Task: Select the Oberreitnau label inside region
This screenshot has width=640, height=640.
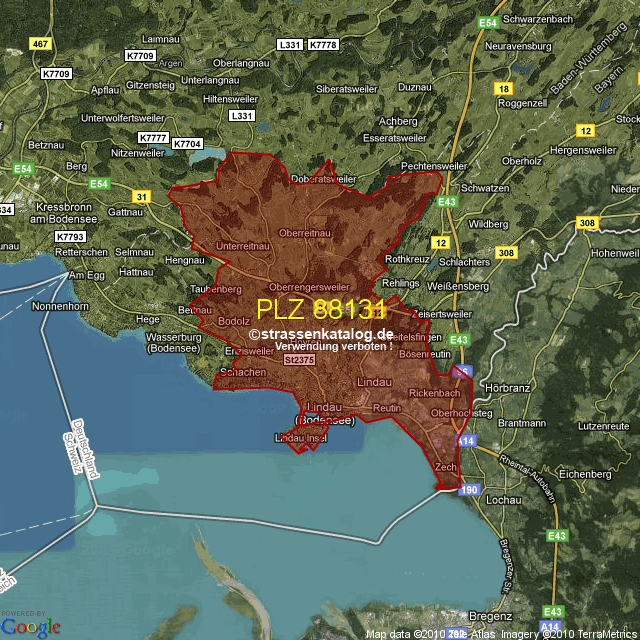Action: 305,232
